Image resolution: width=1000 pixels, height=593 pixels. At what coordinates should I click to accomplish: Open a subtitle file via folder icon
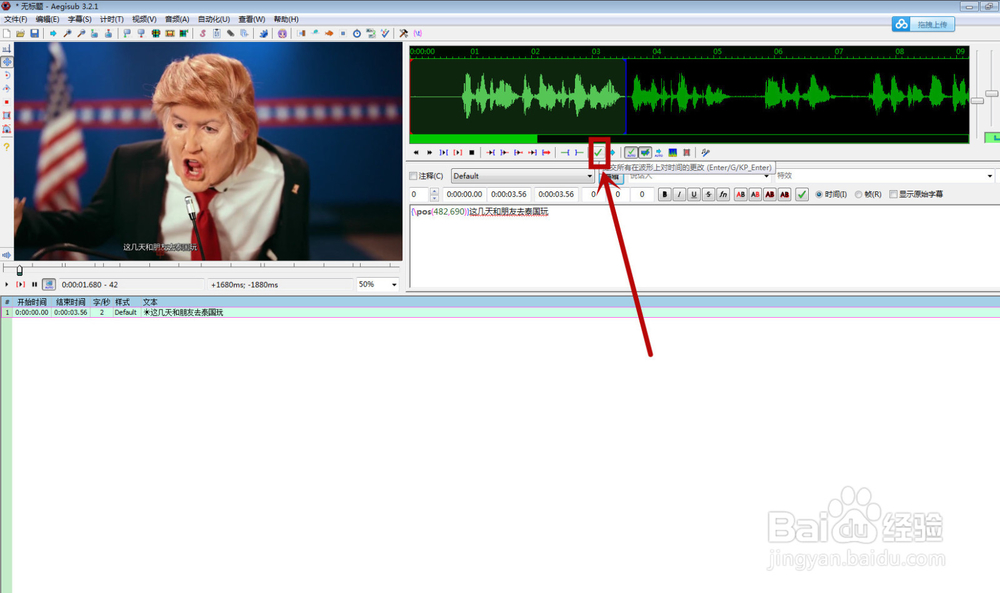(x=20, y=33)
